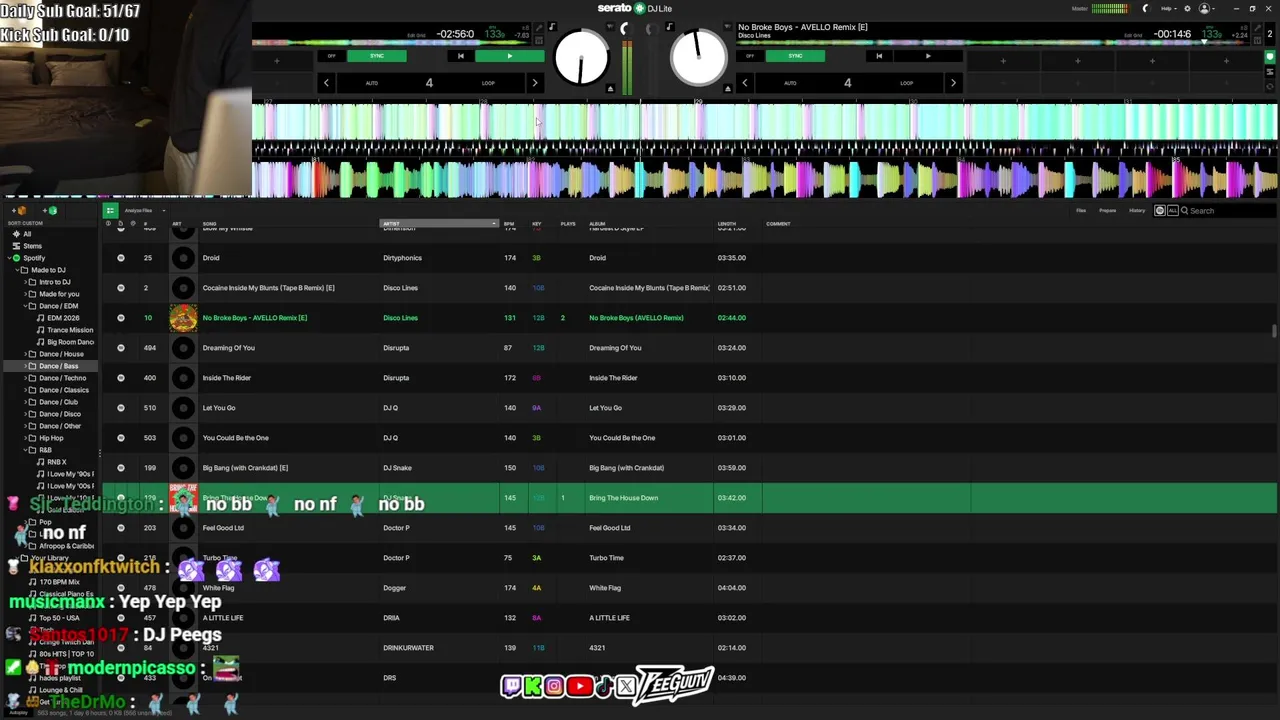This screenshot has width=1280, height=720.
Task: Toggle the library view mode icon
Action: [110, 210]
